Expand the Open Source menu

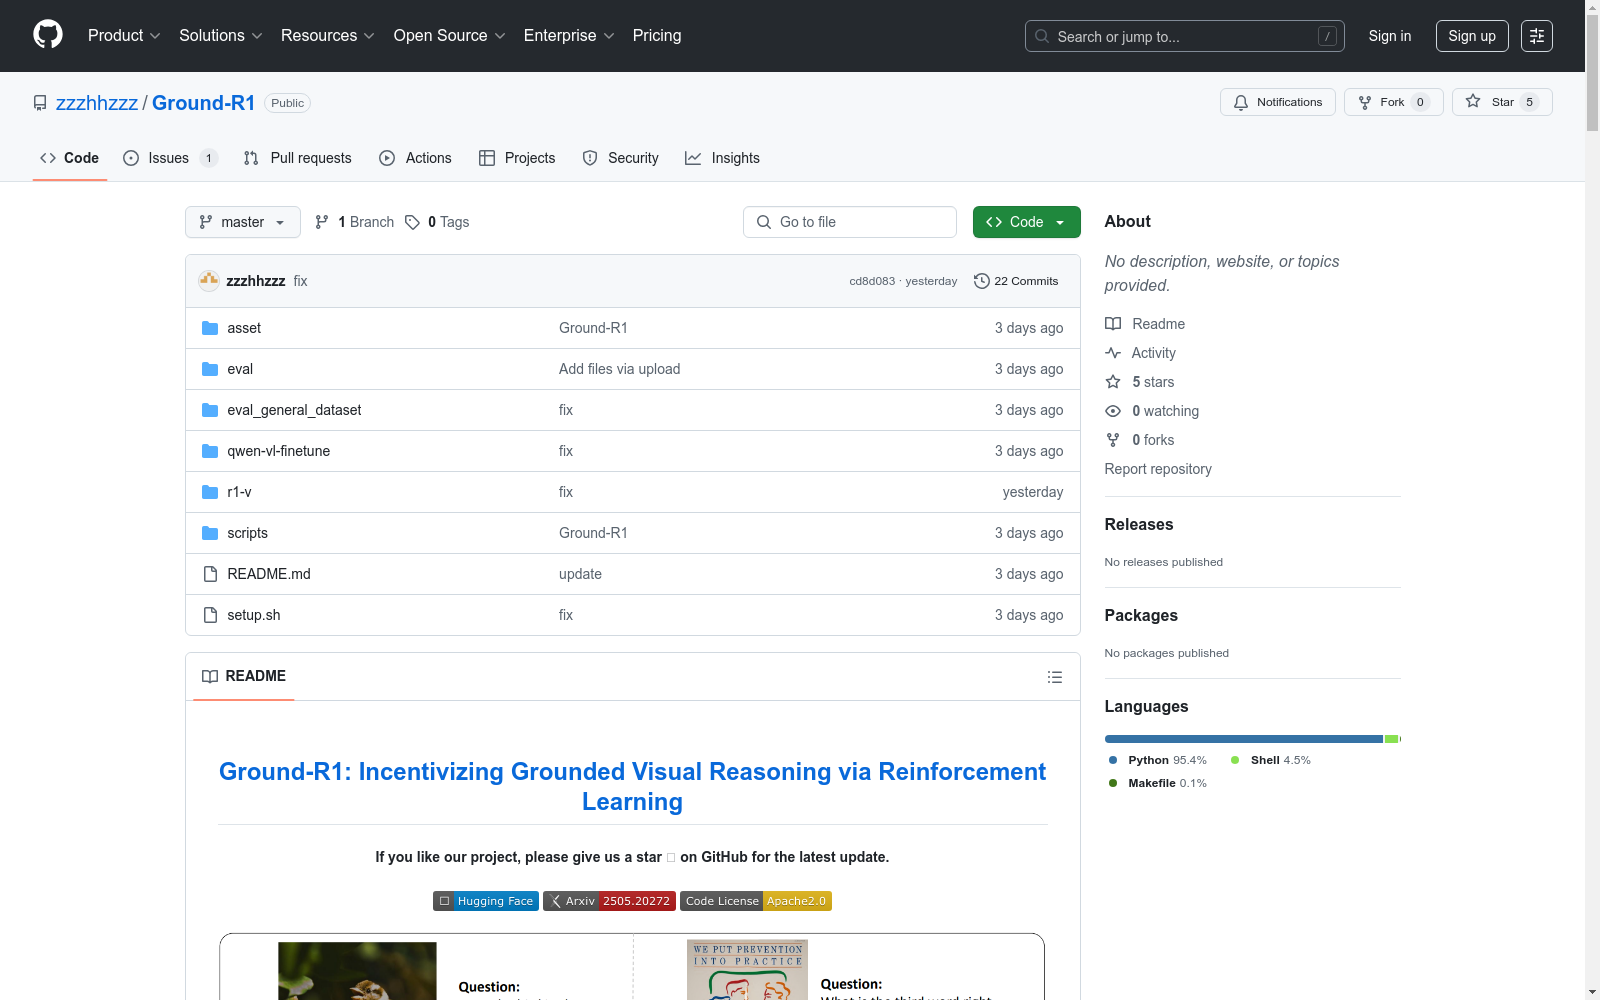coord(450,36)
